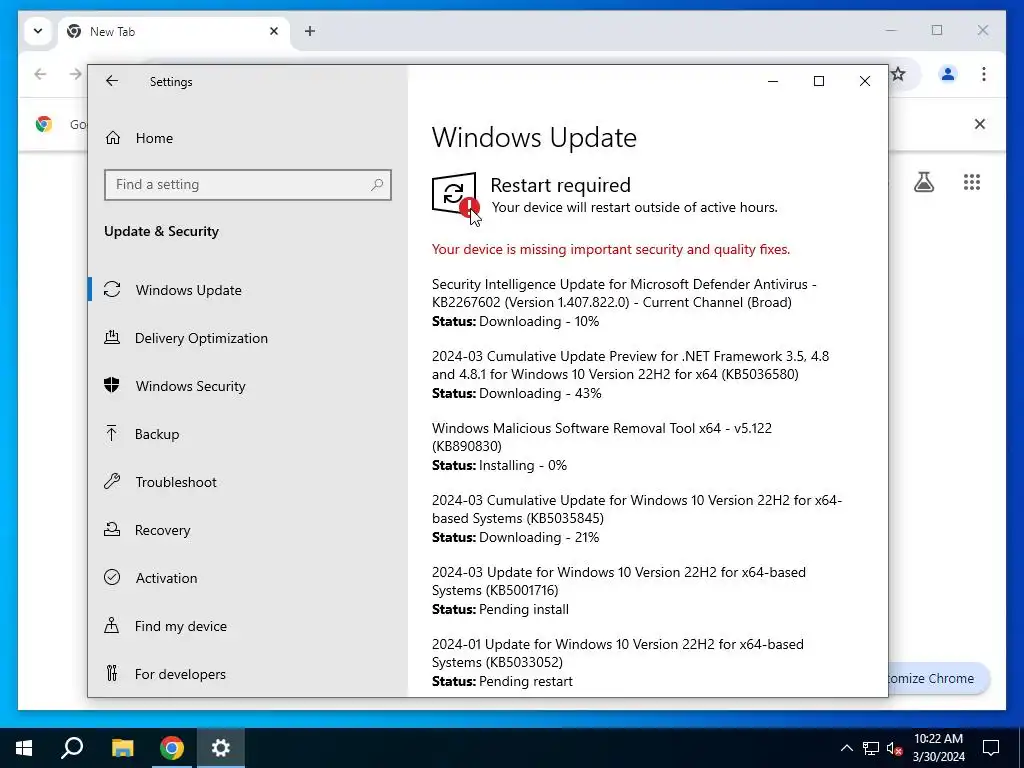
Task: Click the Delivery Optimization icon
Action: [x=112, y=337]
